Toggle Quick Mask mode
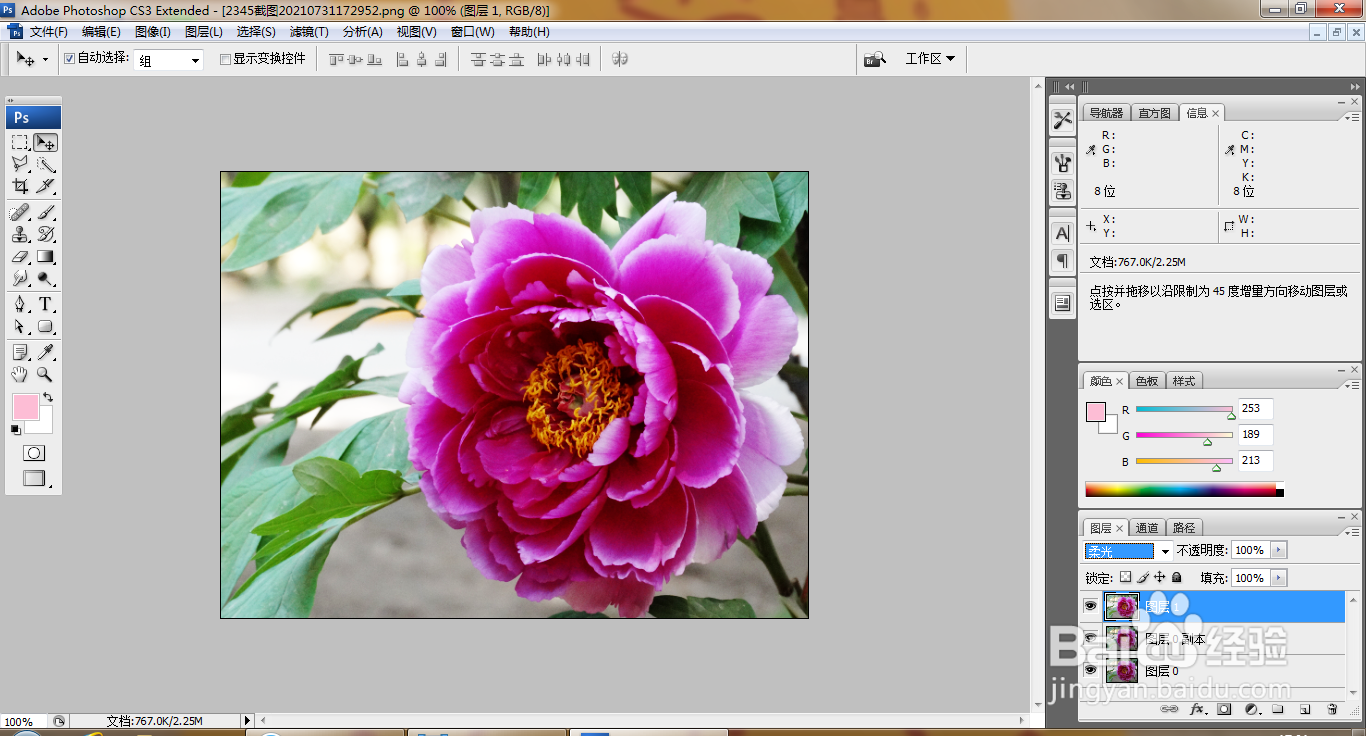 tap(34, 453)
